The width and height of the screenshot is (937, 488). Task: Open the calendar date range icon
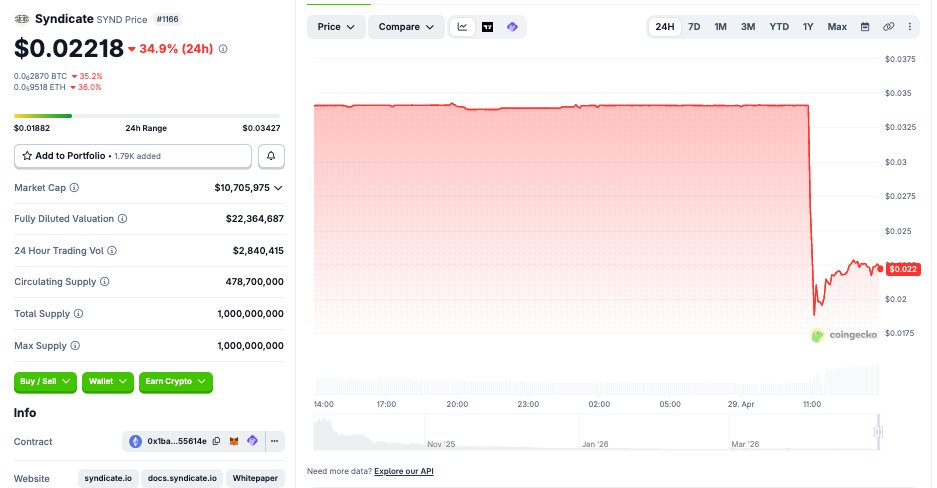[865, 27]
